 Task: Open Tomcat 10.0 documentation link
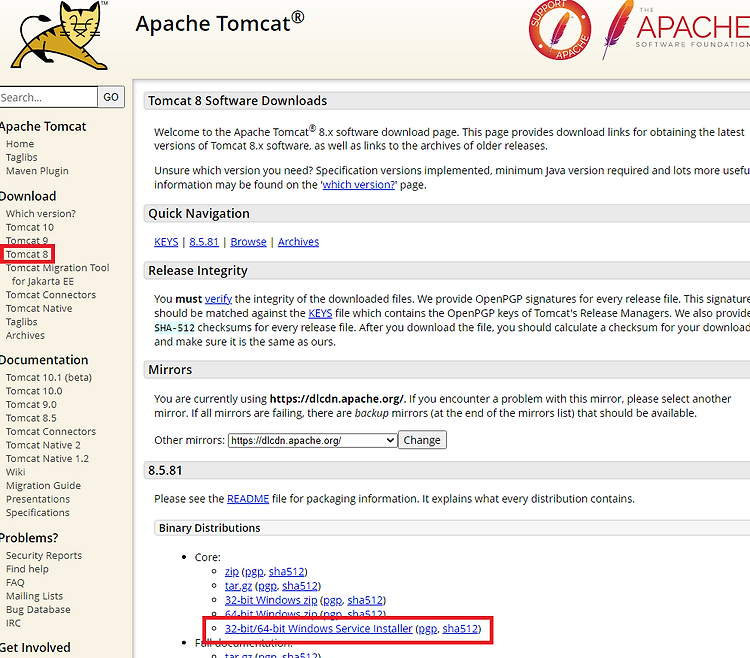coord(34,391)
